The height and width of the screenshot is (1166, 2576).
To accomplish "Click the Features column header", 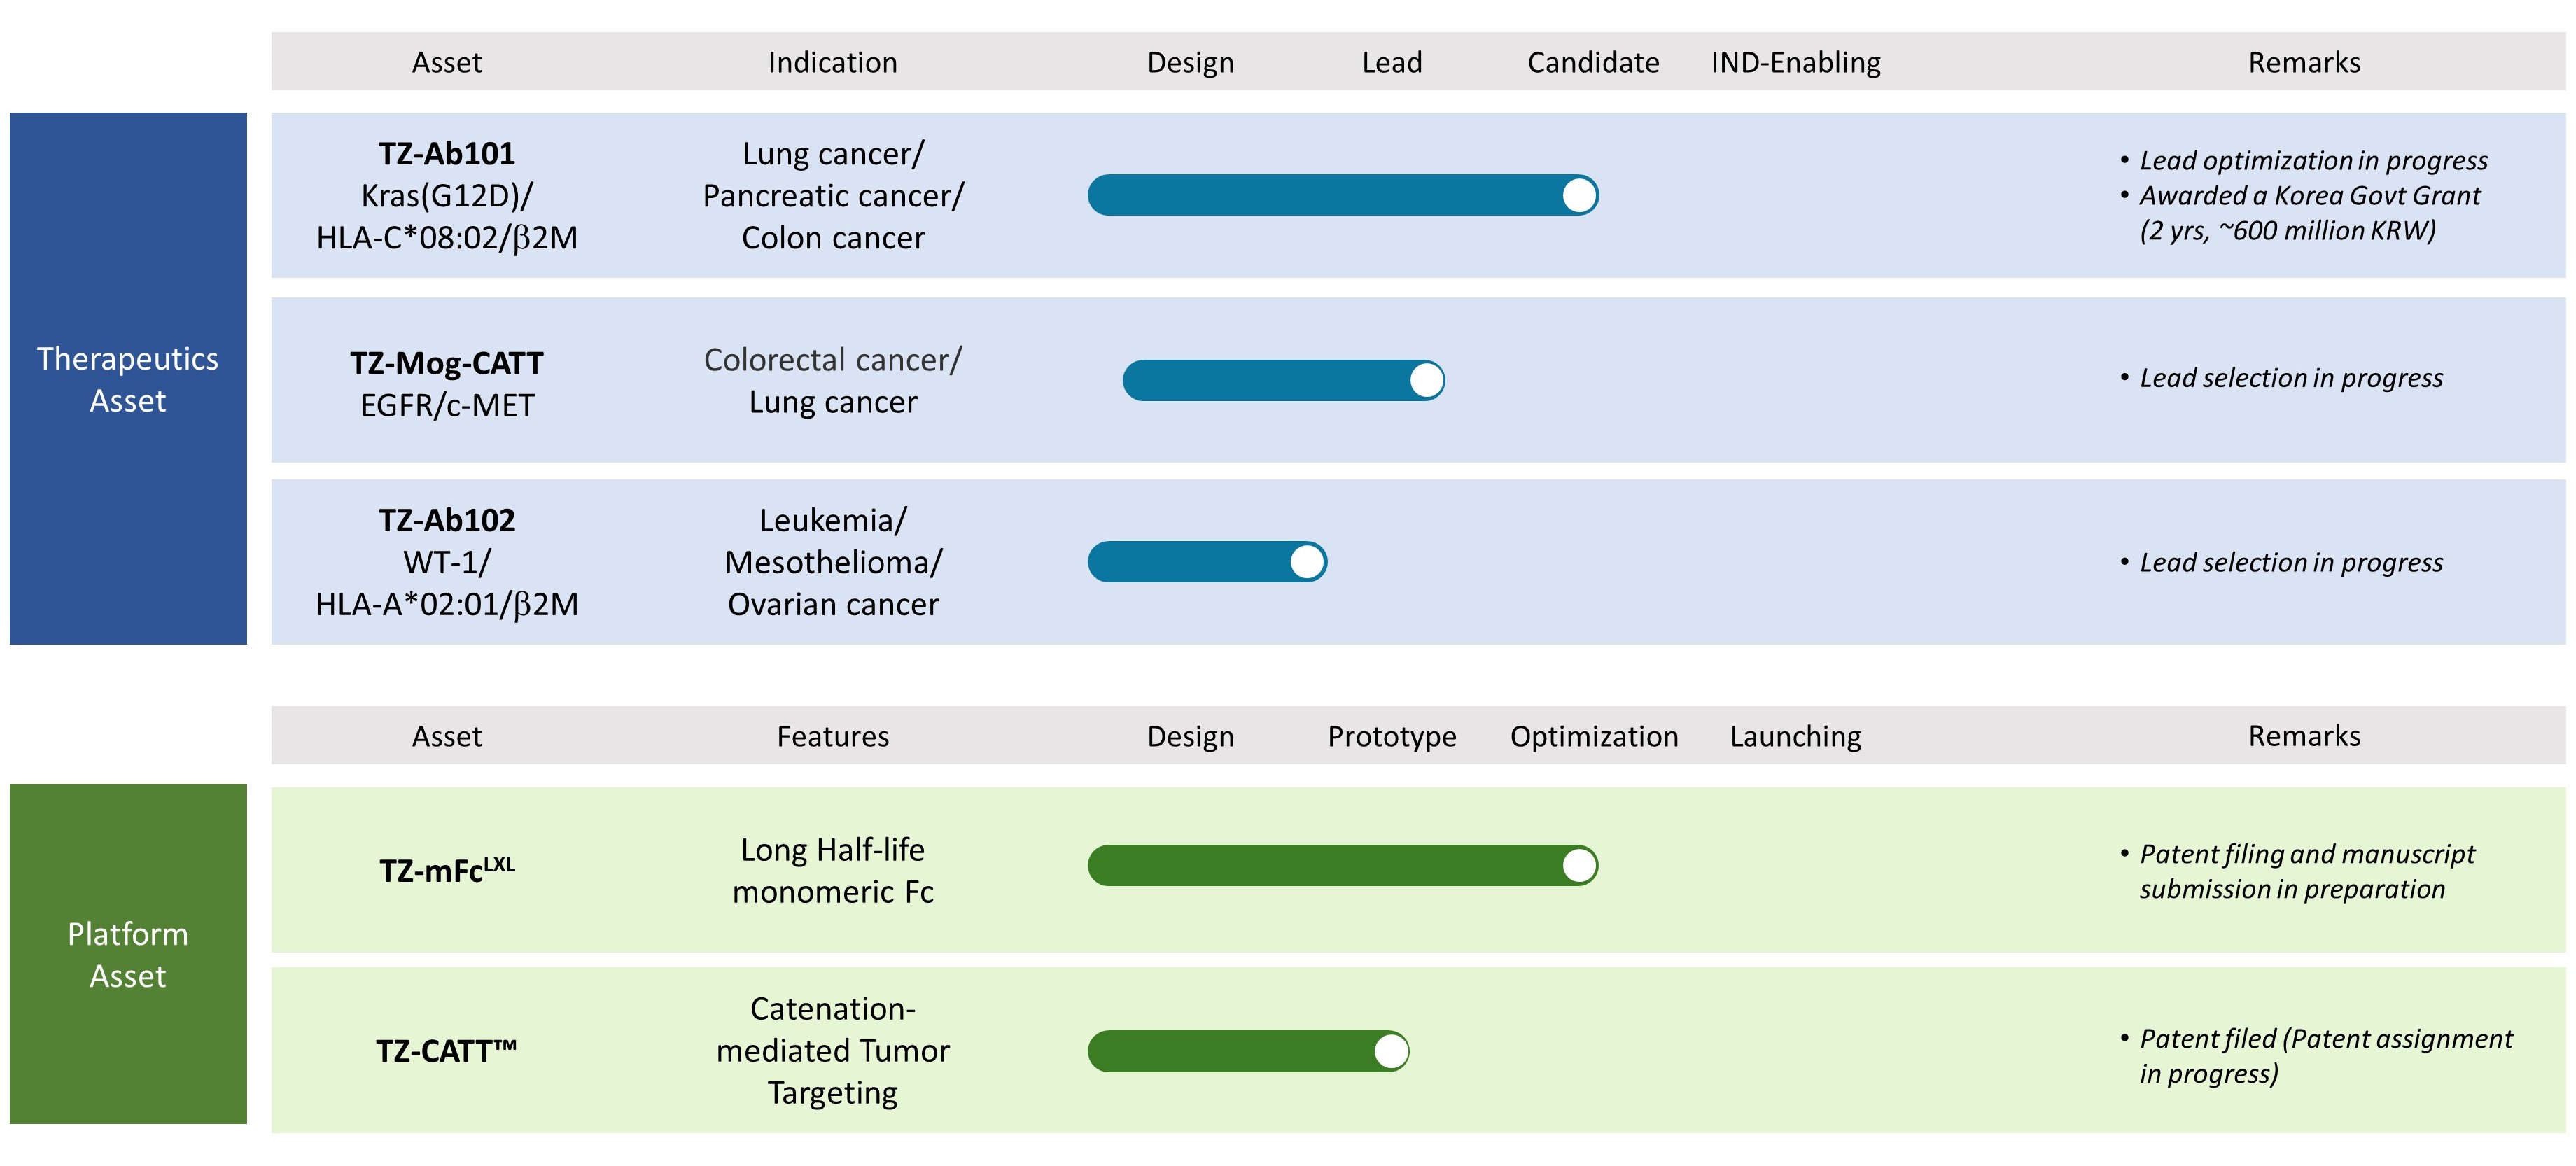I will tap(833, 737).
